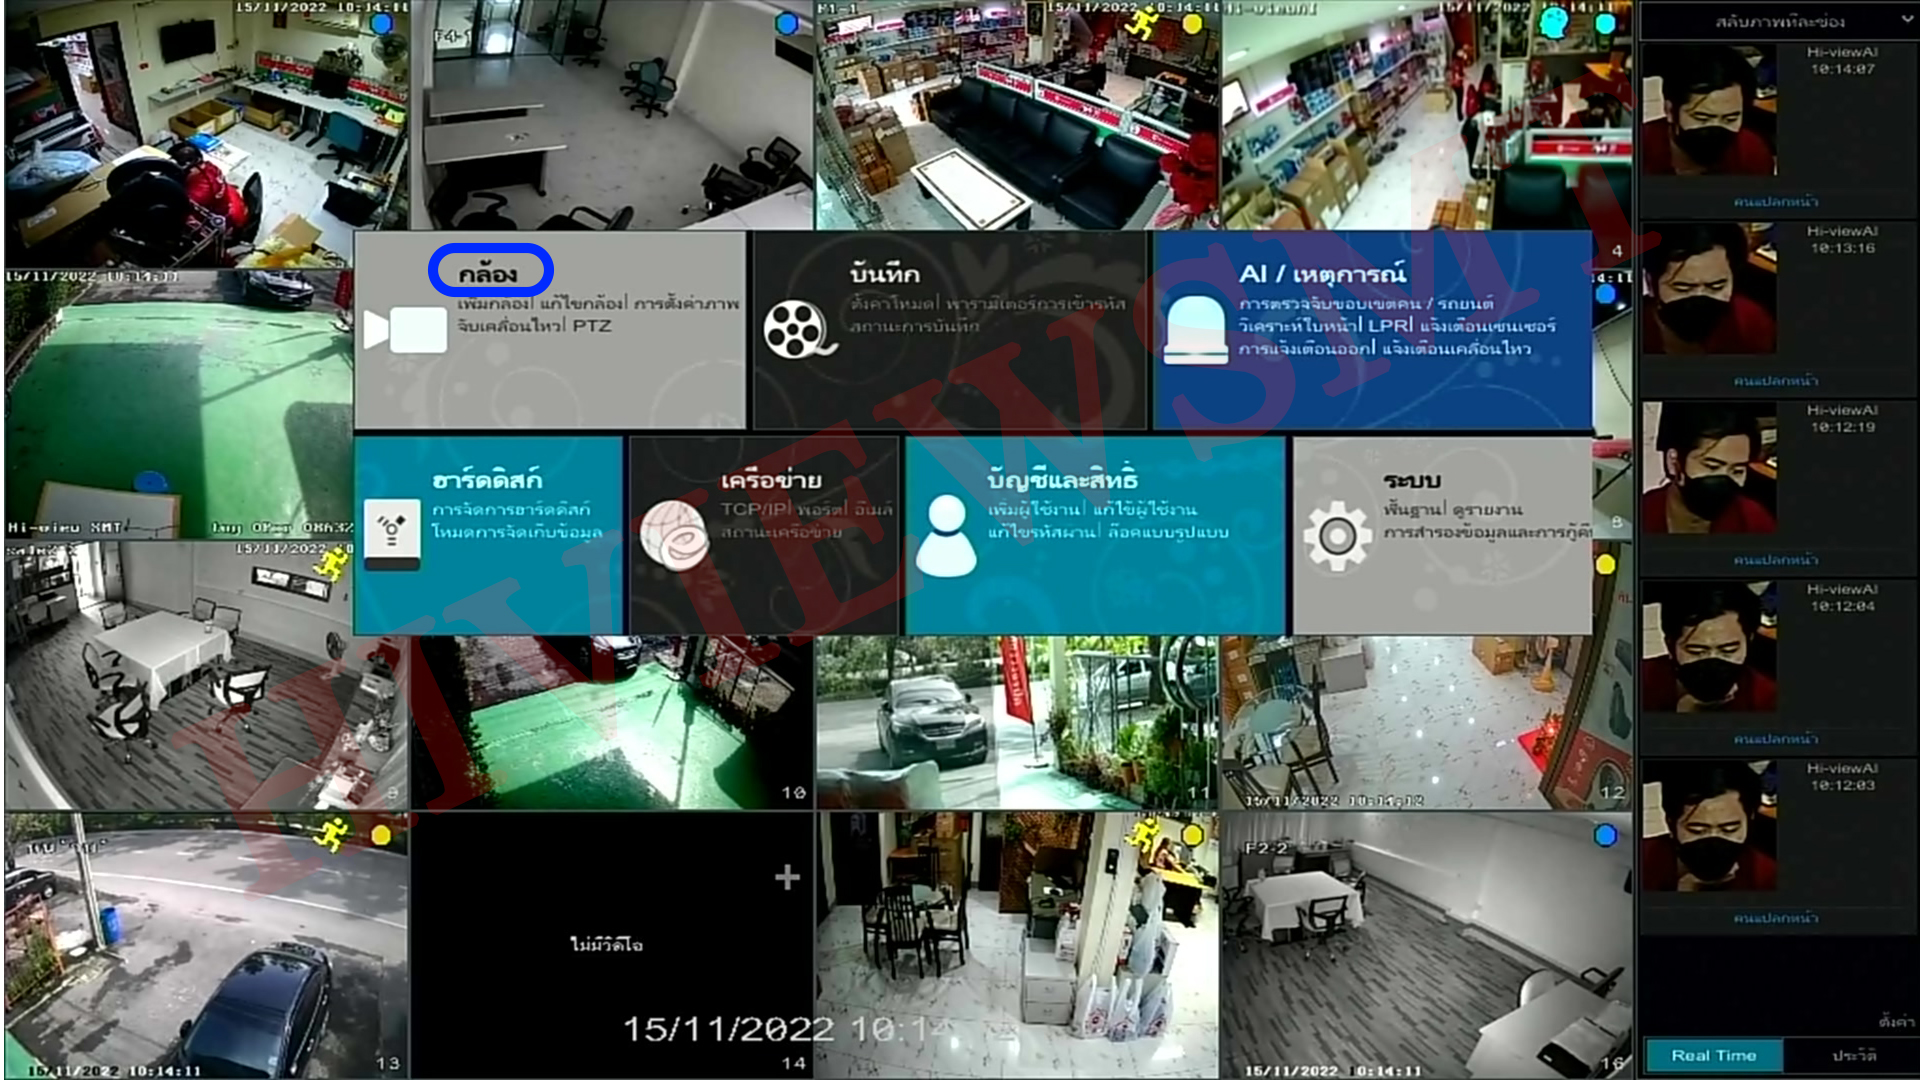Click the globe network icon for เครือข่าย

674,536
